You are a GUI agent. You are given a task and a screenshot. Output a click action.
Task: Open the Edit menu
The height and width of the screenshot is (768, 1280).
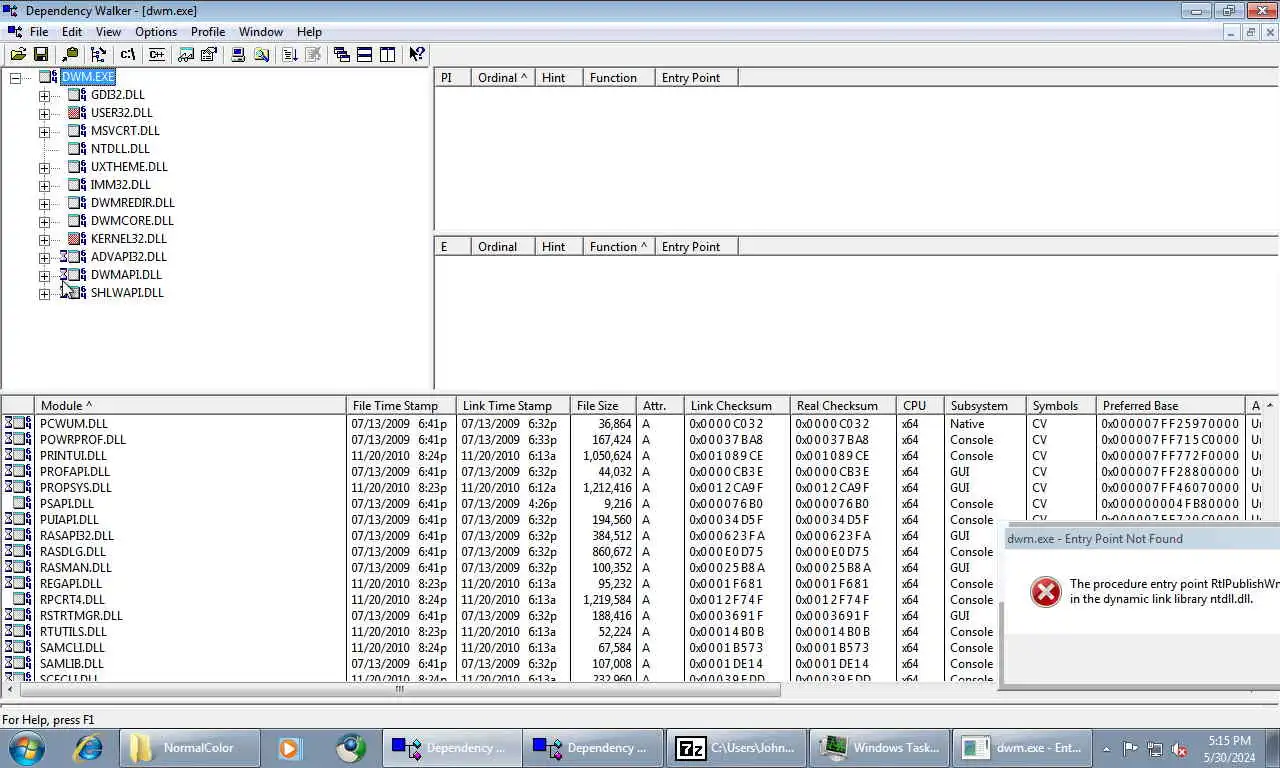pos(72,32)
